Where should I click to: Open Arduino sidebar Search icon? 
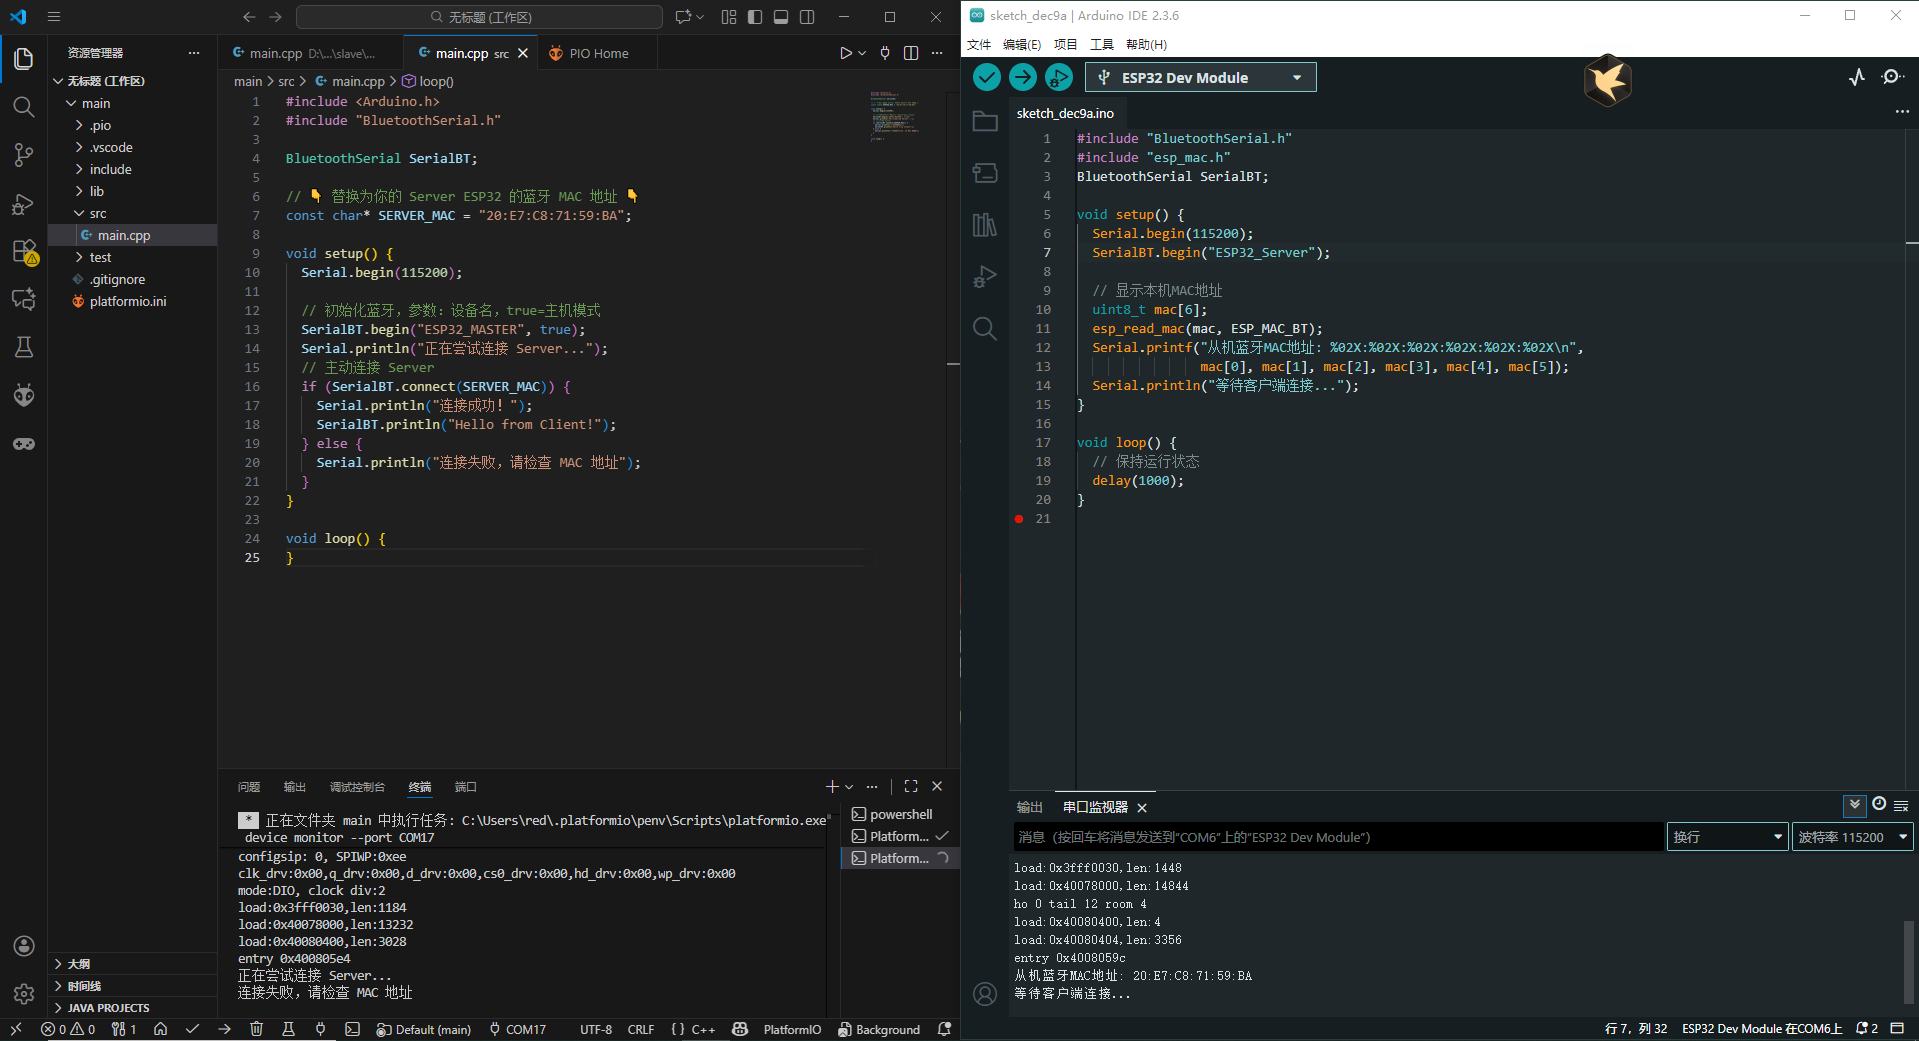(985, 329)
